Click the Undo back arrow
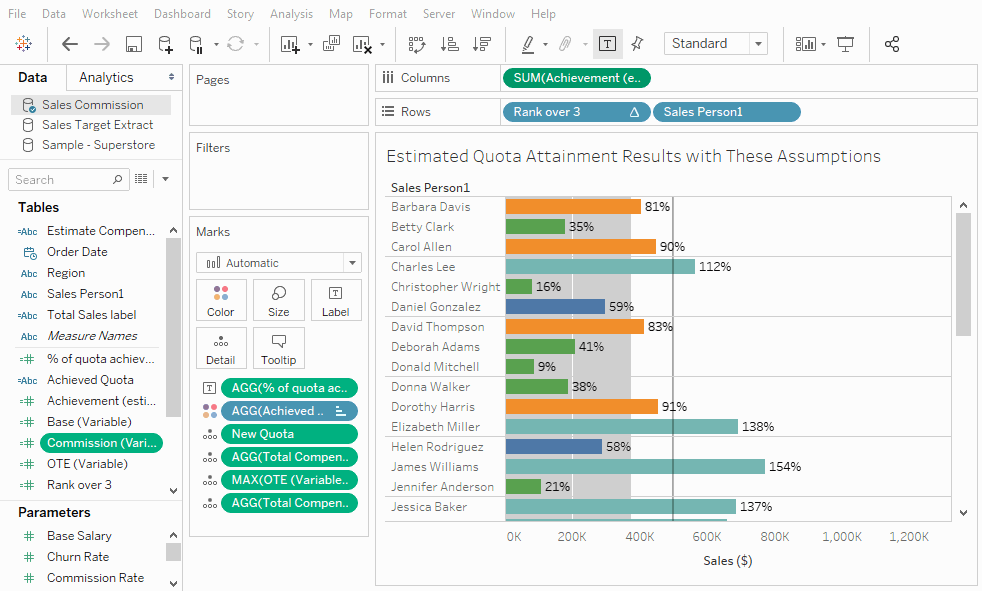Screen dimensions: 982x591 point(70,44)
